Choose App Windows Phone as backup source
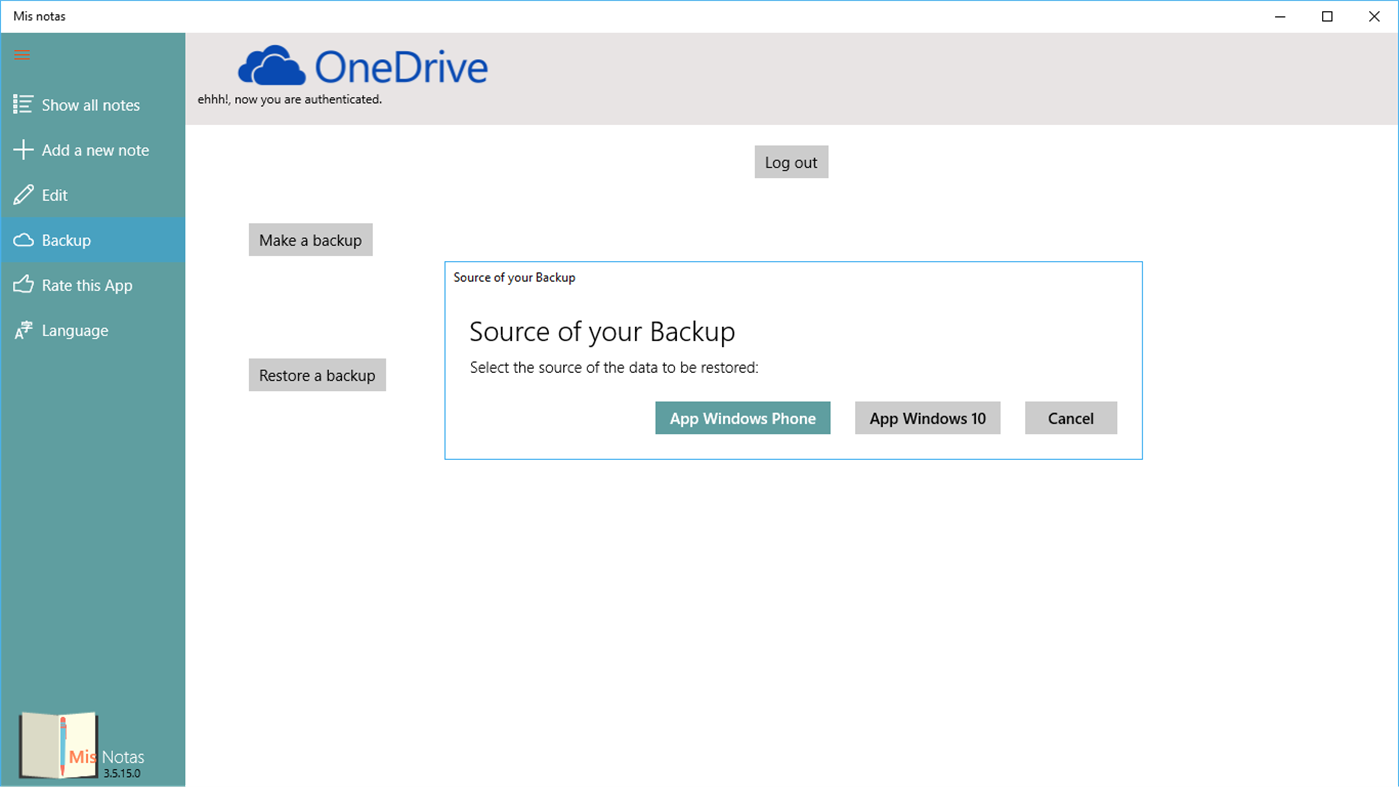Image resolution: width=1399 pixels, height=787 pixels. pyautogui.click(x=742, y=417)
